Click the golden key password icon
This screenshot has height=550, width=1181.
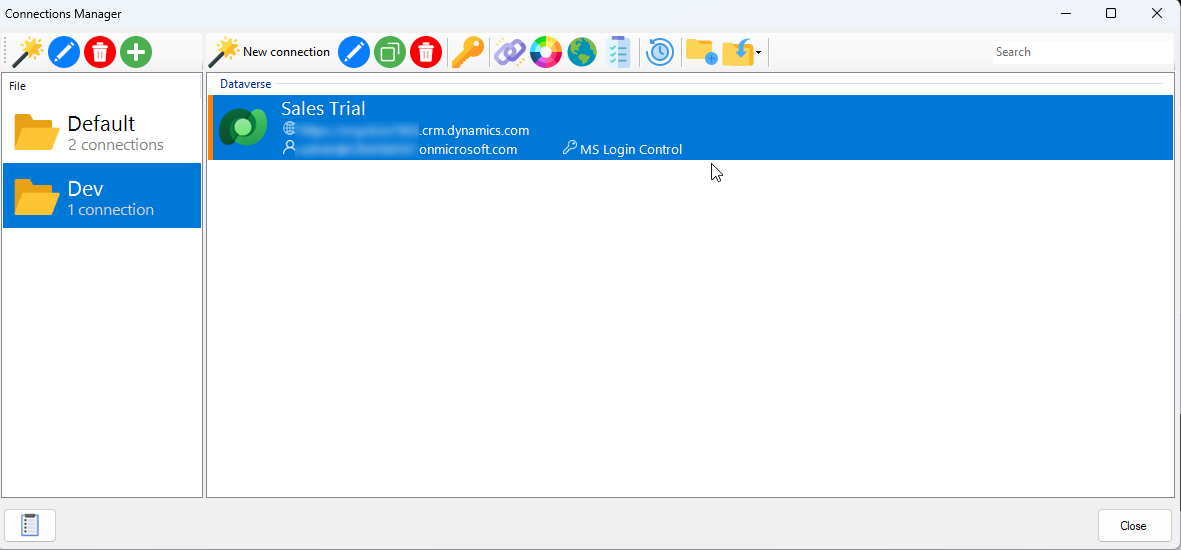(x=468, y=52)
